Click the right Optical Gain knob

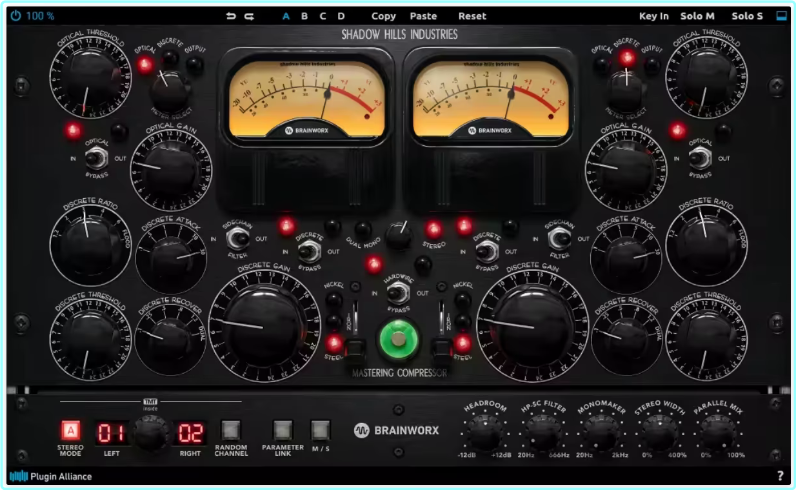[x=626, y=170]
